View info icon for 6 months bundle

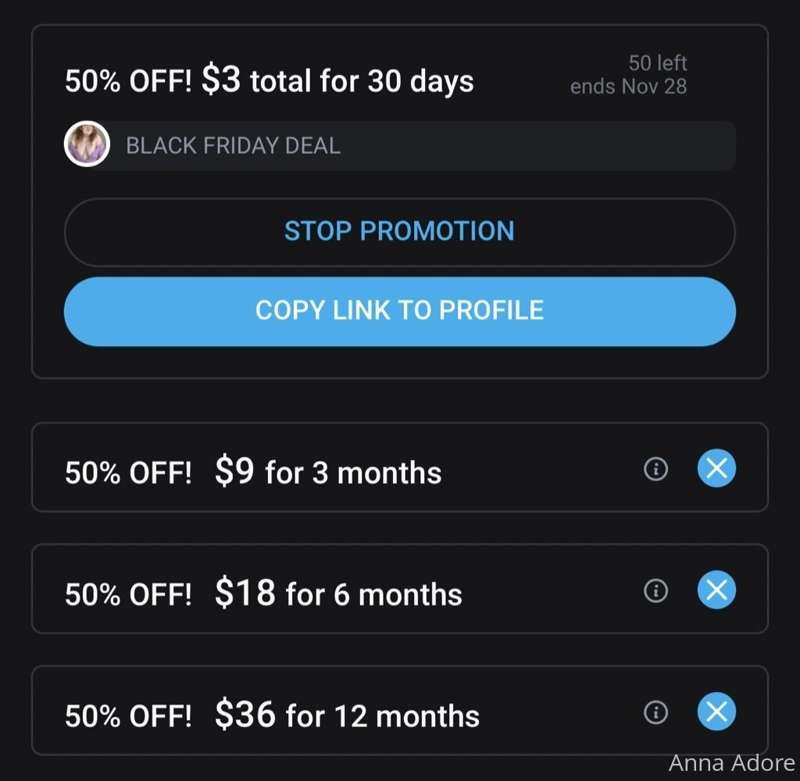[x=656, y=590]
